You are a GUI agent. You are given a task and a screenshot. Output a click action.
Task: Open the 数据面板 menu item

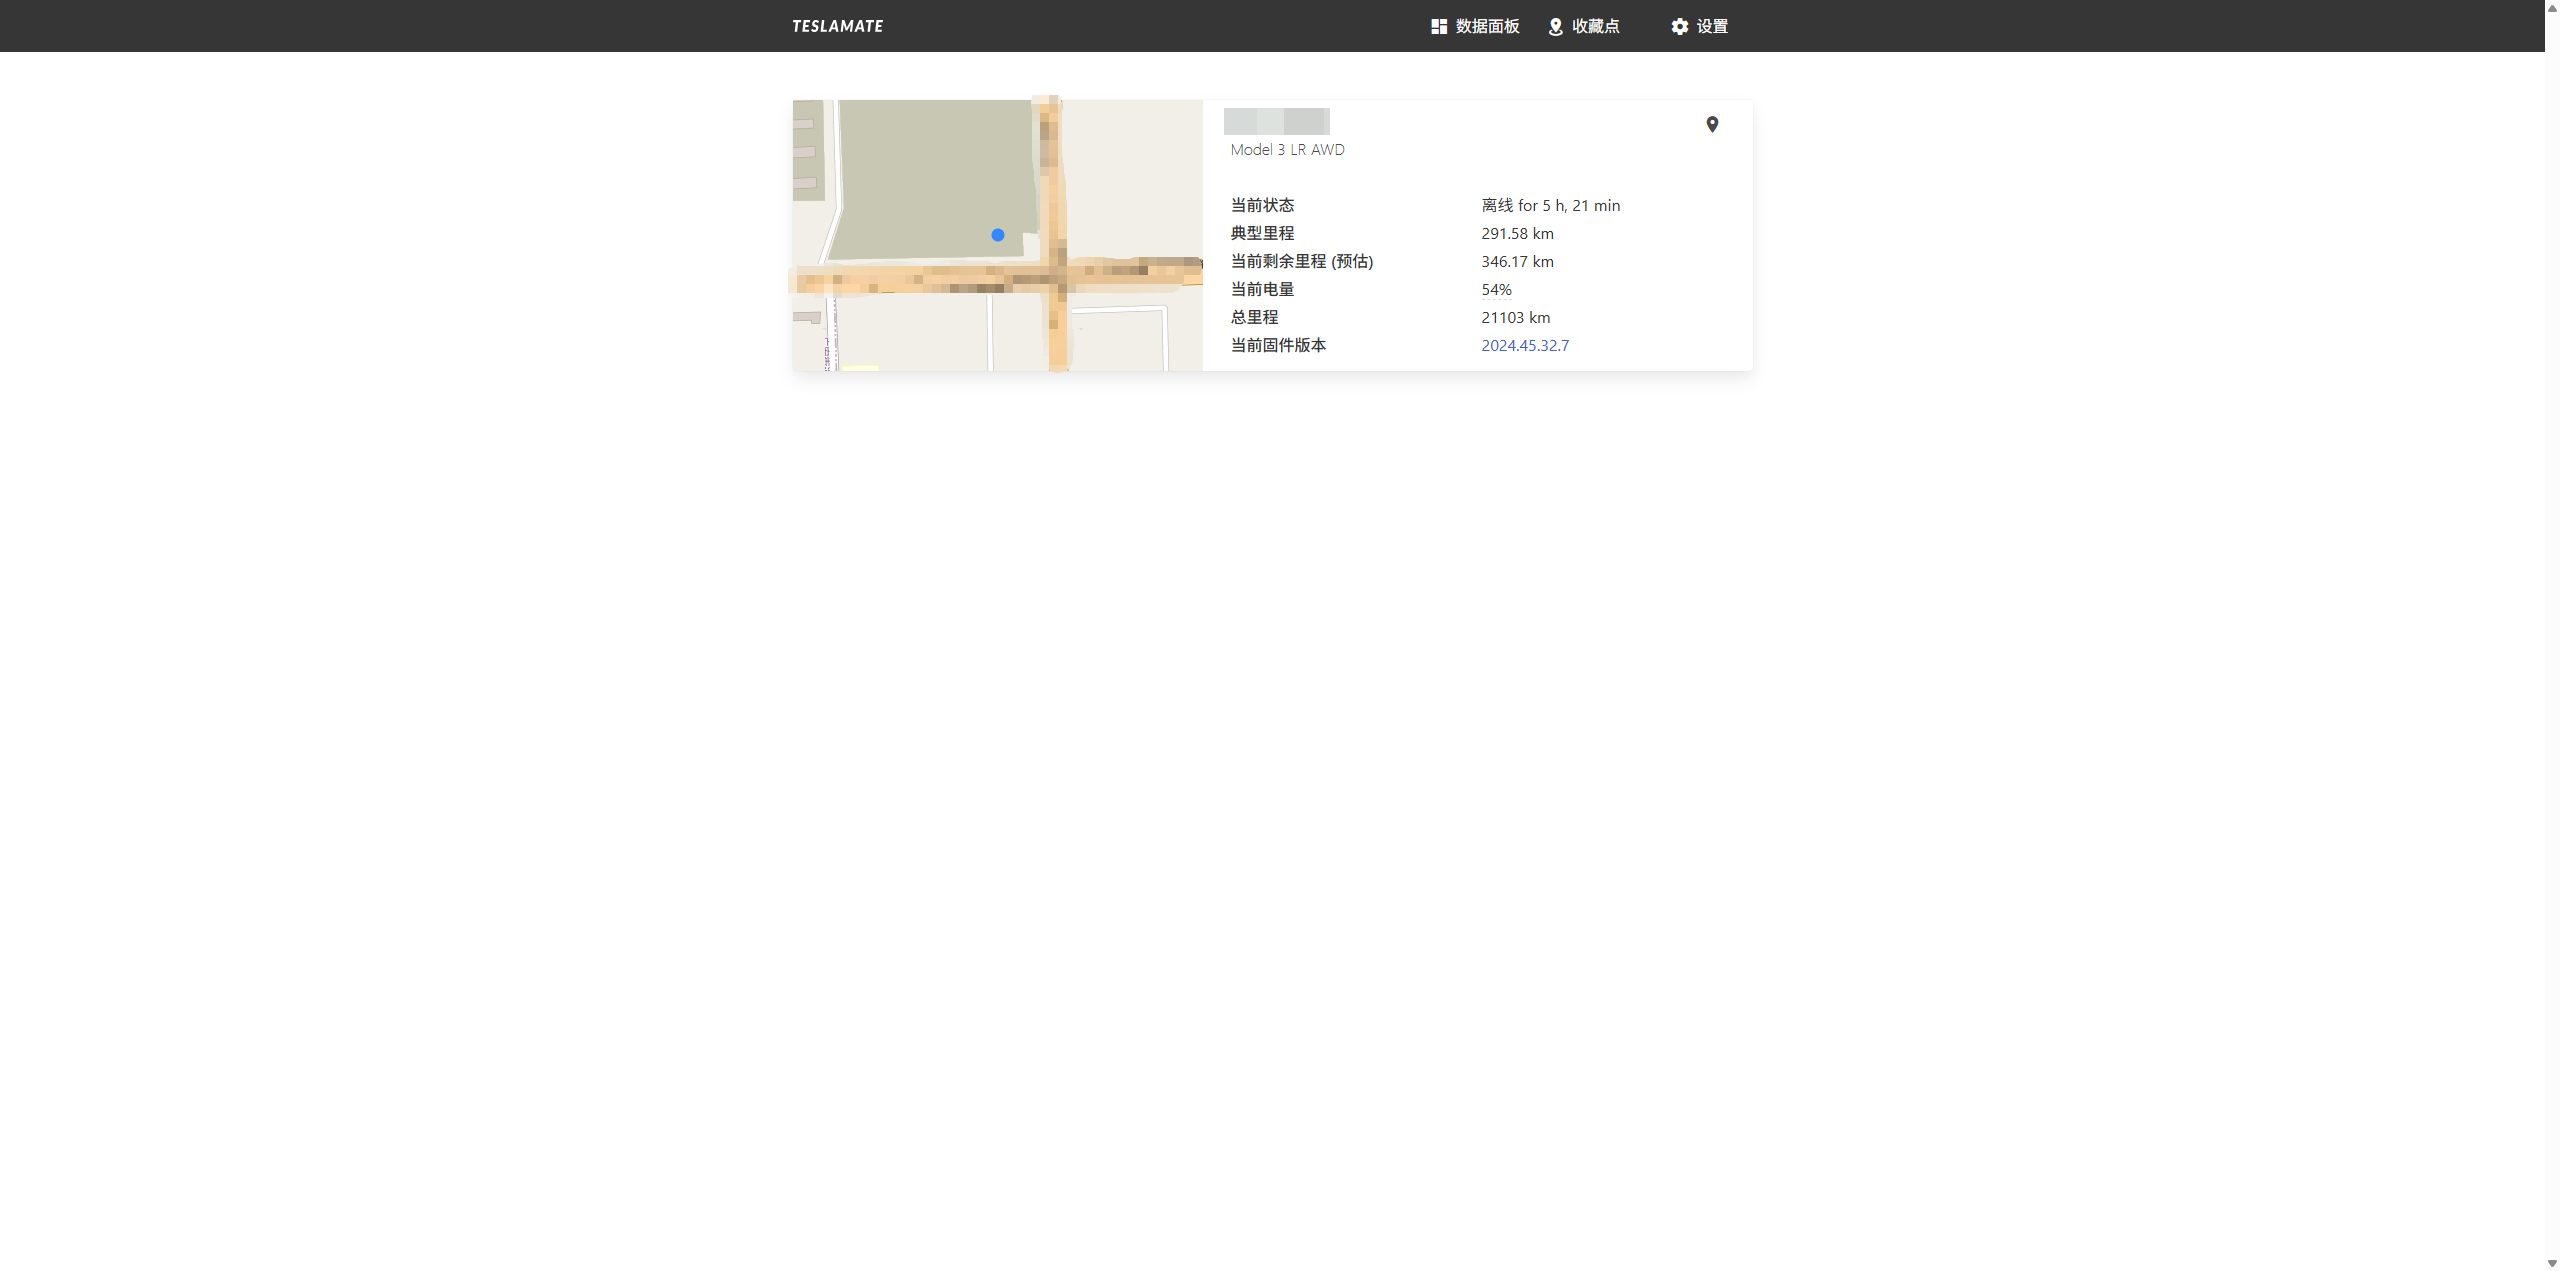point(1487,26)
